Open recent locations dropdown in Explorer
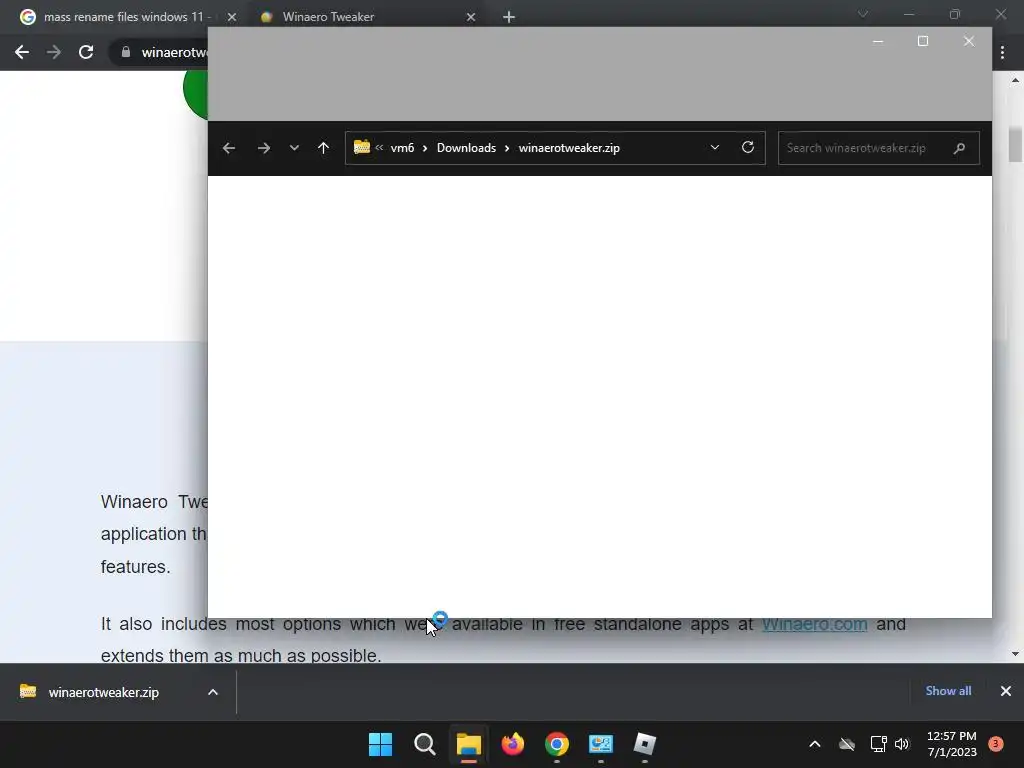Screen dimensions: 1024x768 (294, 148)
